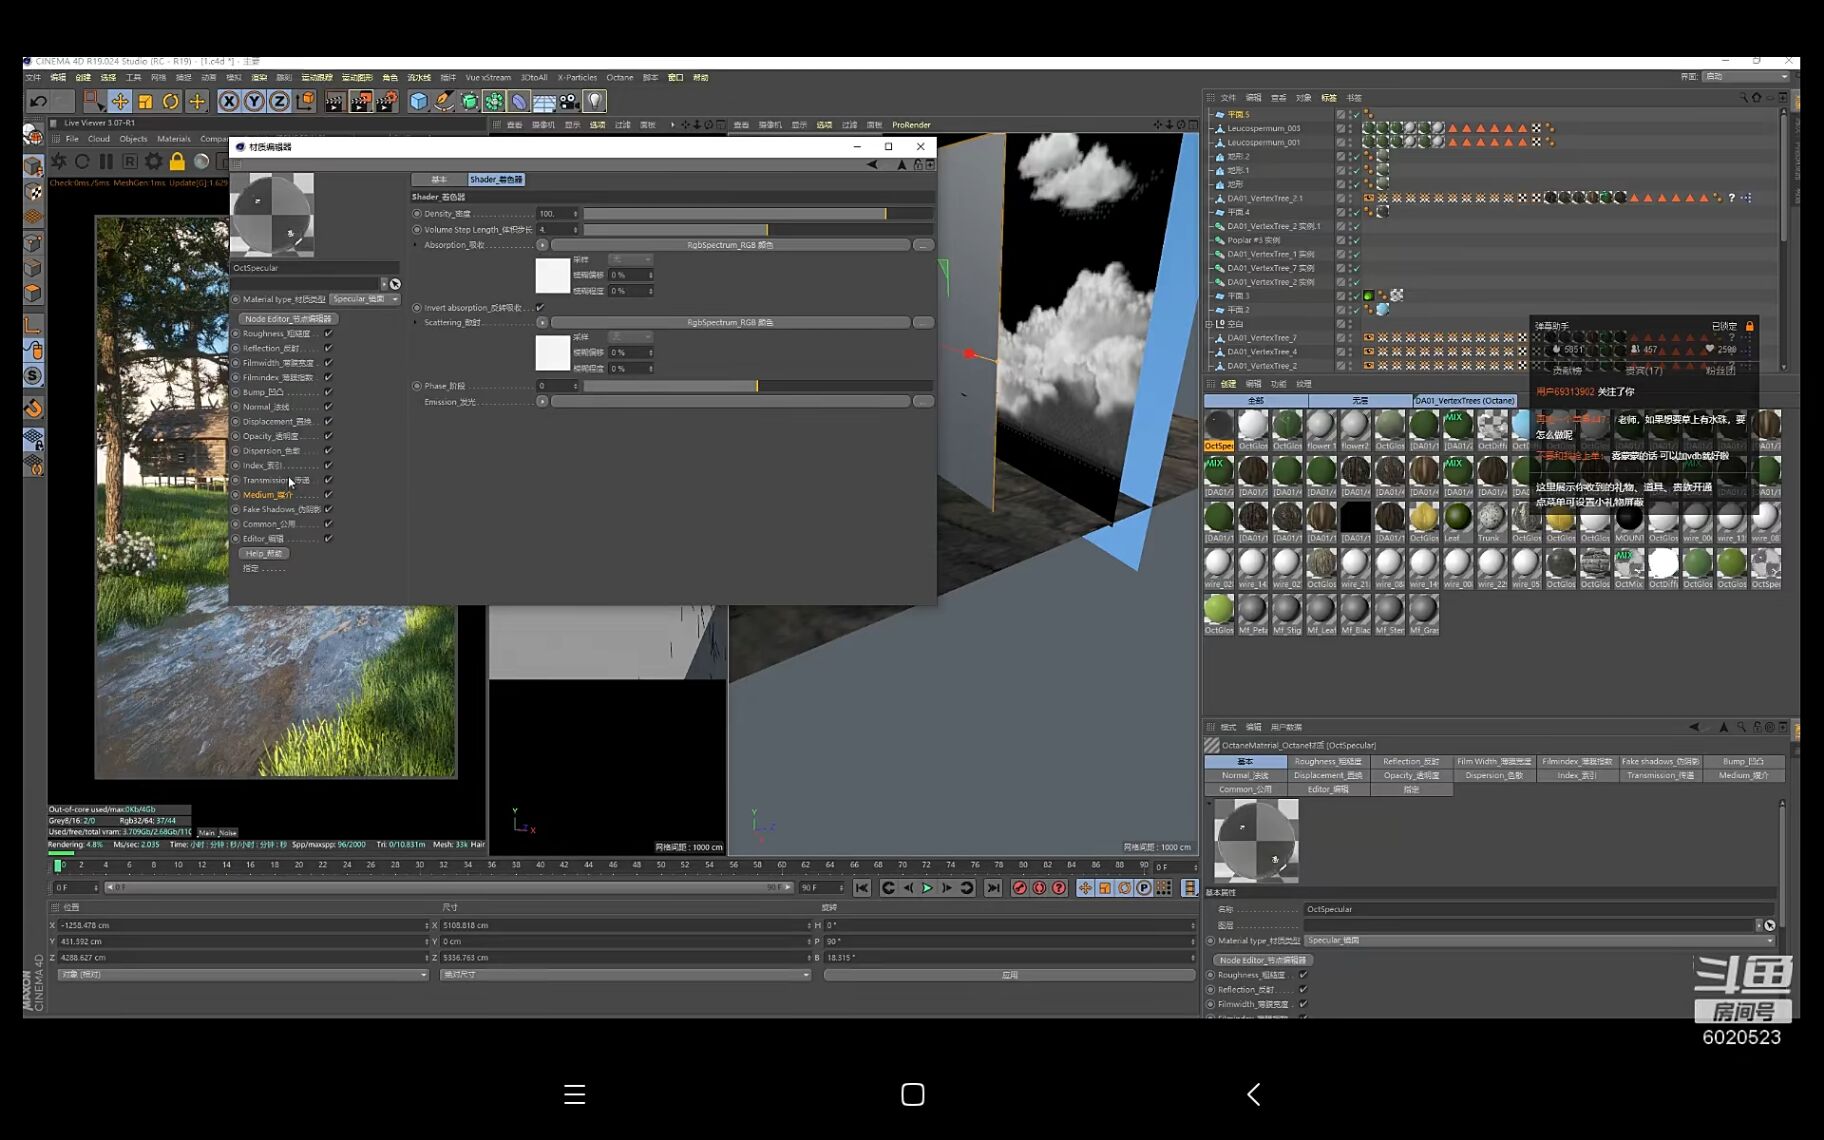1824x1140 pixels.
Task: Expand the Emission texture arrow button
Action: [542, 401]
